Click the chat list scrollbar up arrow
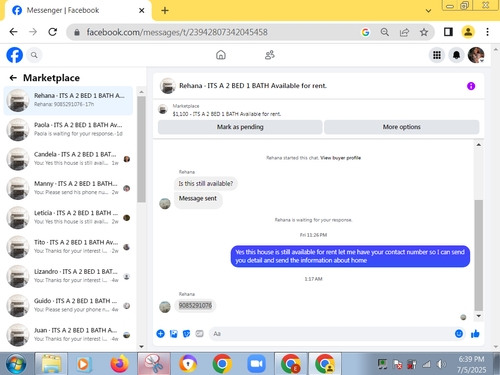Screen dimensions: 500x375 [141, 92]
